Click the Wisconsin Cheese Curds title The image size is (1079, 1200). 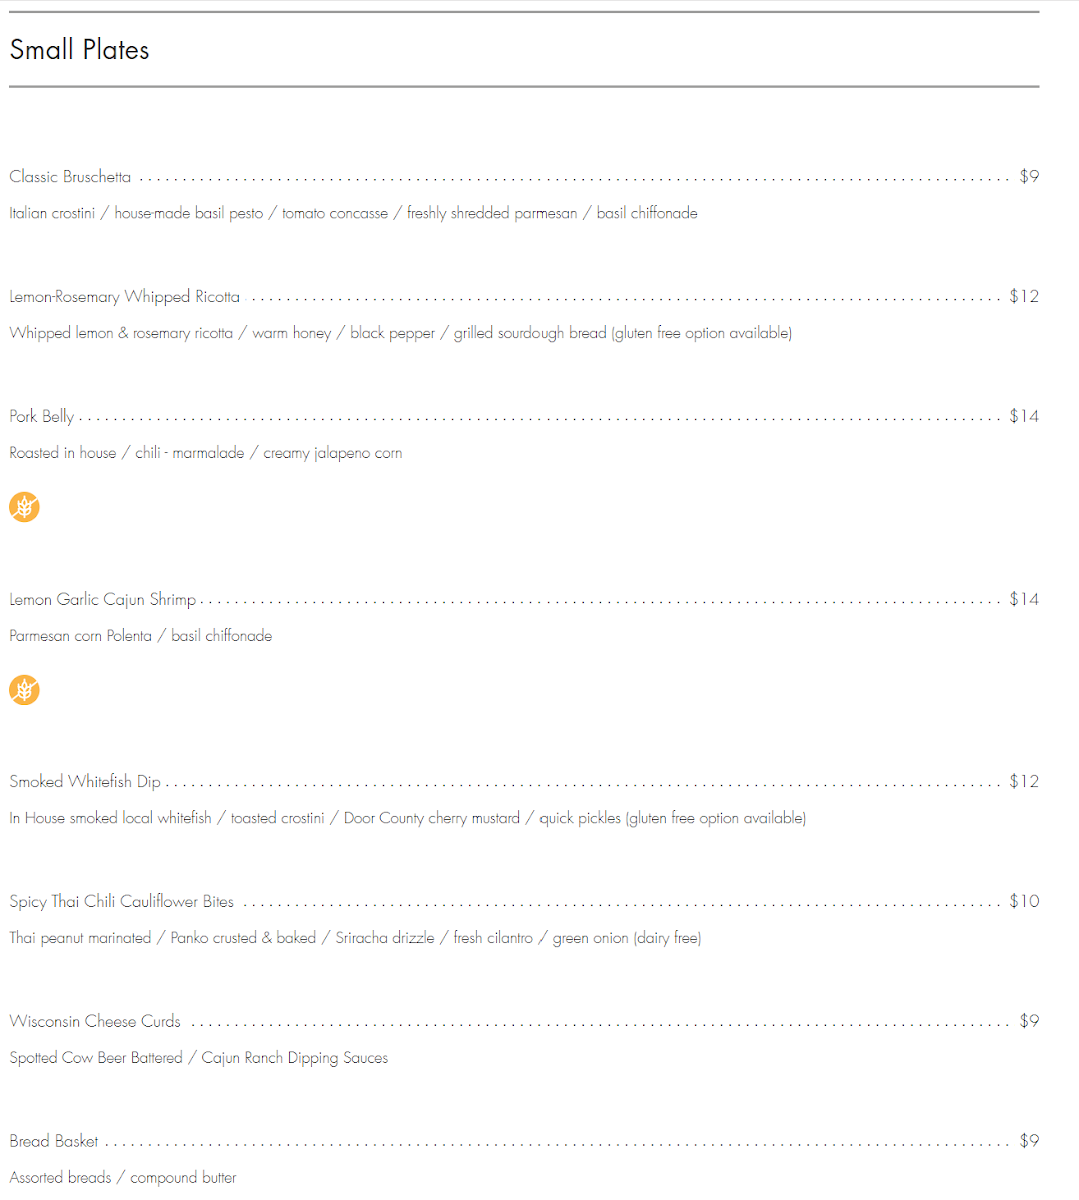click(x=95, y=1022)
